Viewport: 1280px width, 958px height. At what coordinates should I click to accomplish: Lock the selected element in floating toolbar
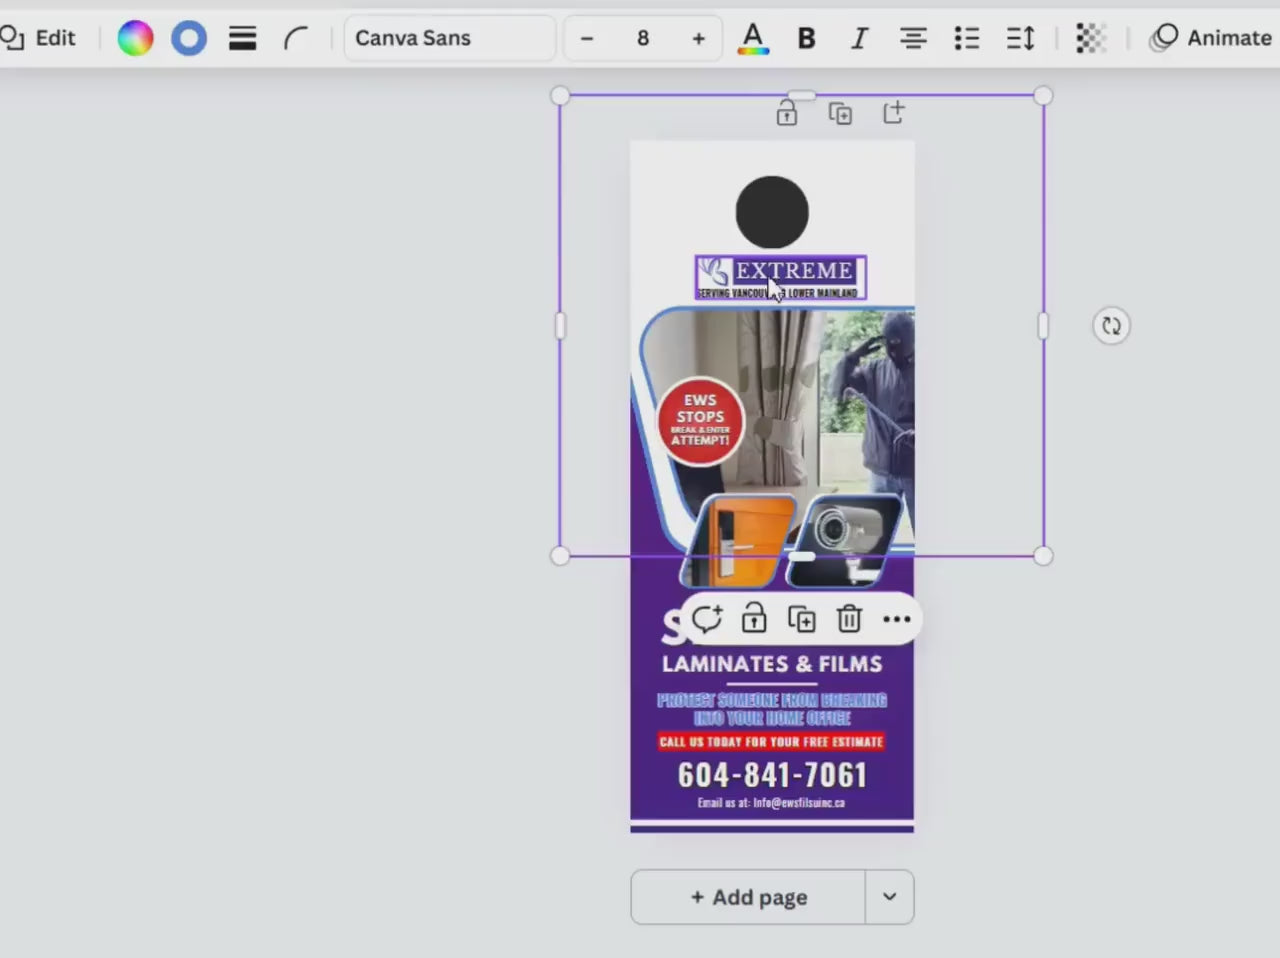pos(754,620)
